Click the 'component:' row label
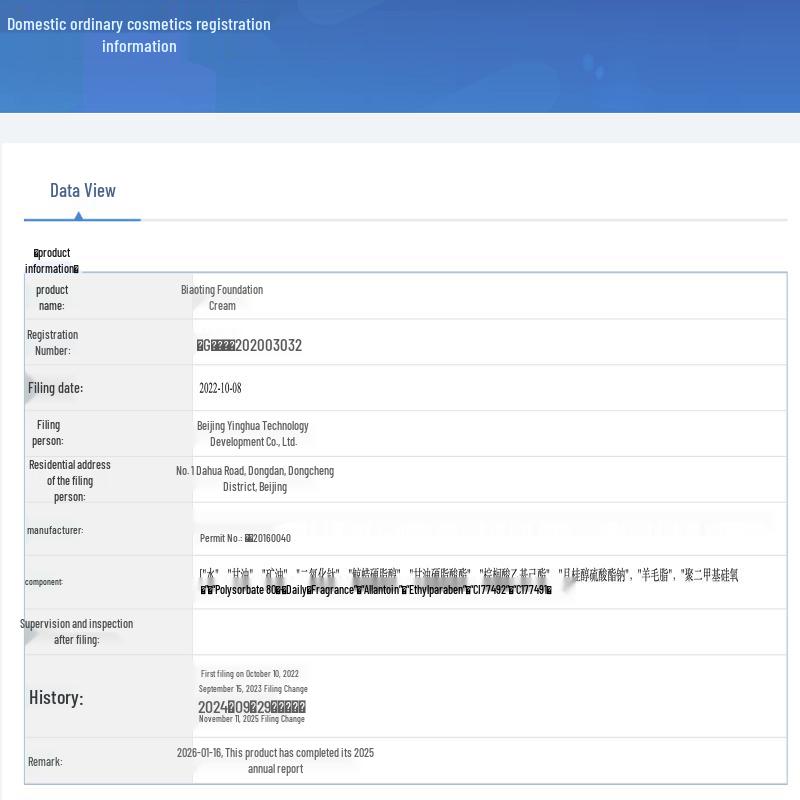This screenshot has height=800, width=800. (x=44, y=582)
